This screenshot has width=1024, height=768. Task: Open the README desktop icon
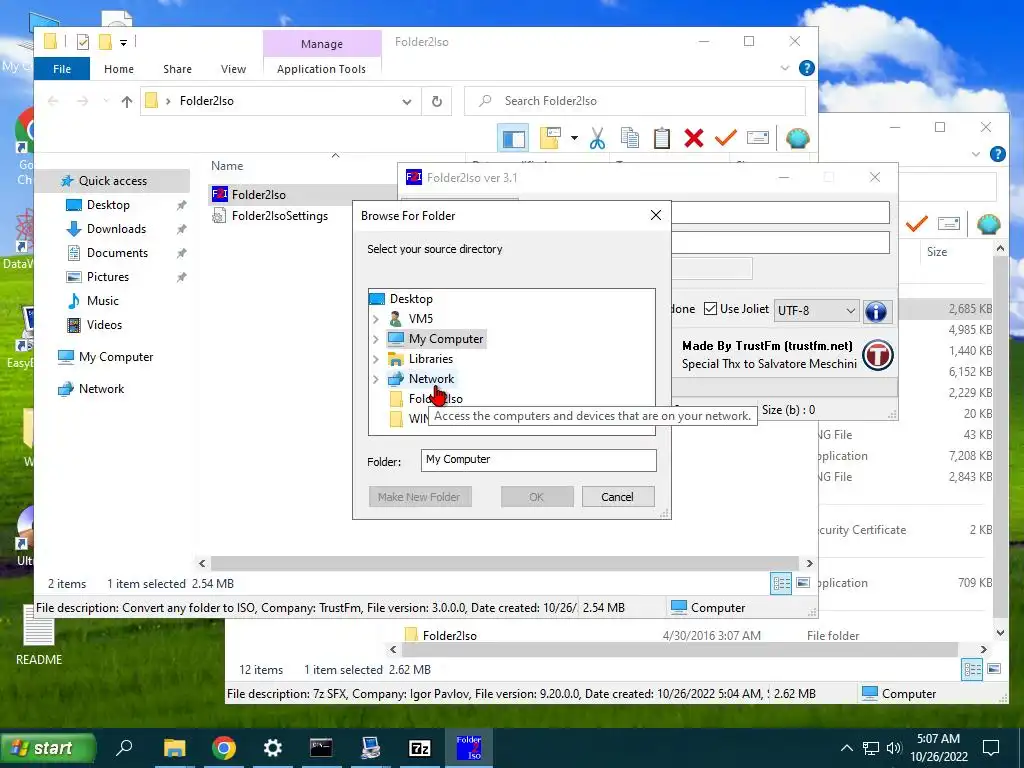pyautogui.click(x=39, y=635)
